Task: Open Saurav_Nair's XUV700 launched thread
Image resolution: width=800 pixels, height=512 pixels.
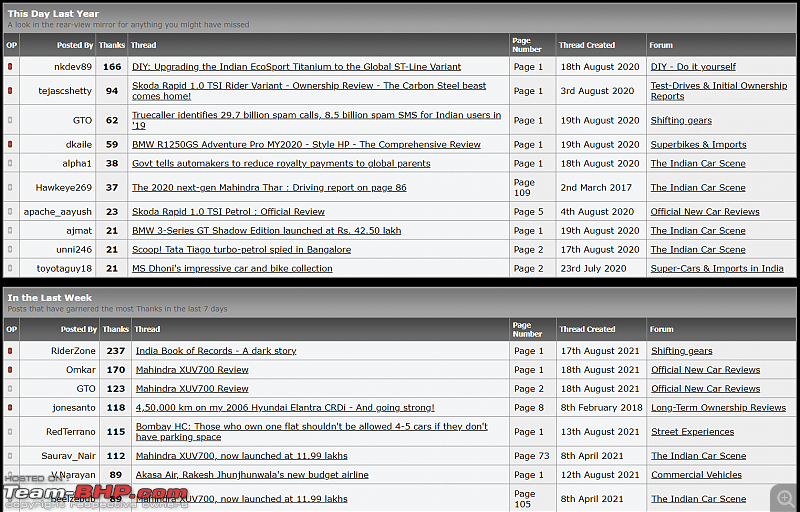Action: (241, 455)
